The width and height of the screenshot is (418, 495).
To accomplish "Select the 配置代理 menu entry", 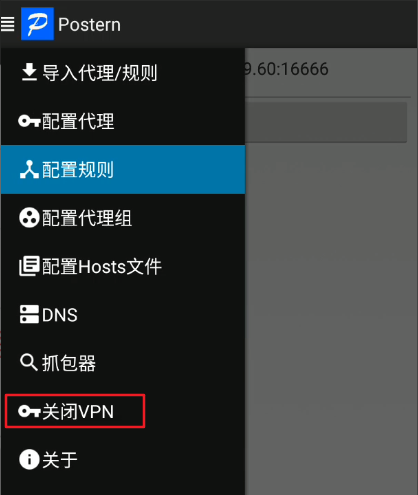I will [x=123, y=121].
